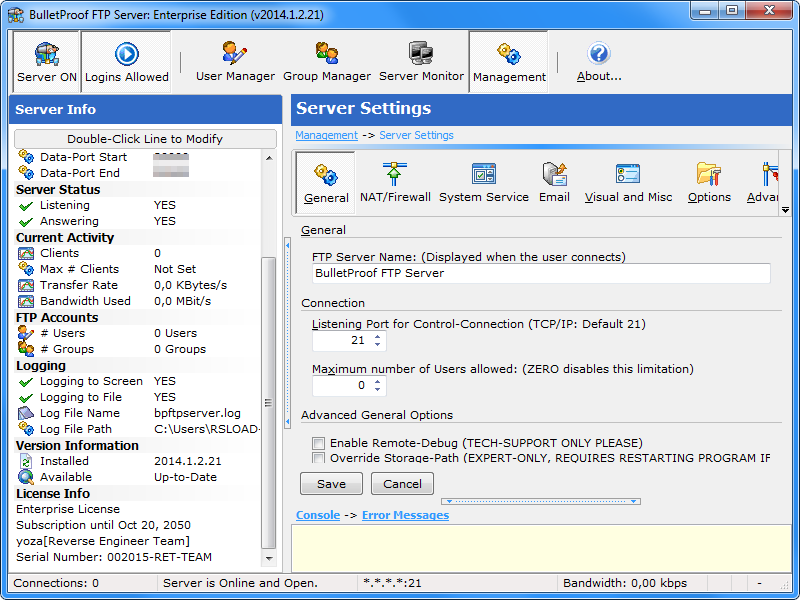Click the Logging to Screen checkmark icon
This screenshot has width=800, height=600.
pyautogui.click(x=26, y=382)
